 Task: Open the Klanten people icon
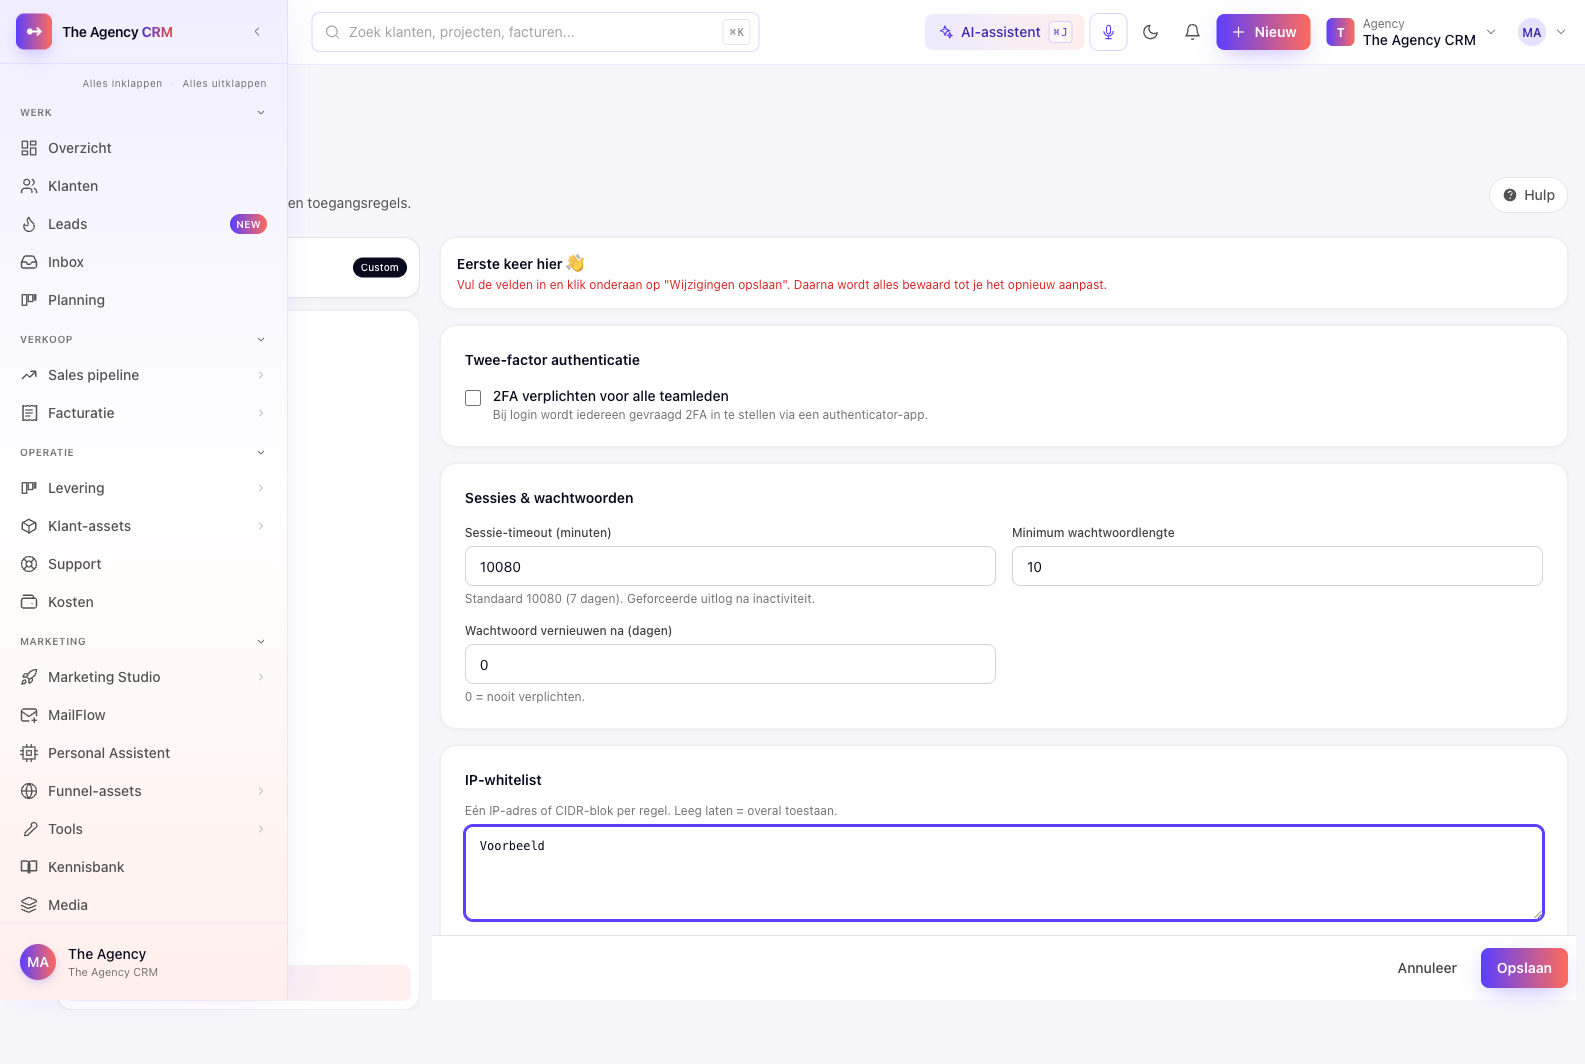29,186
